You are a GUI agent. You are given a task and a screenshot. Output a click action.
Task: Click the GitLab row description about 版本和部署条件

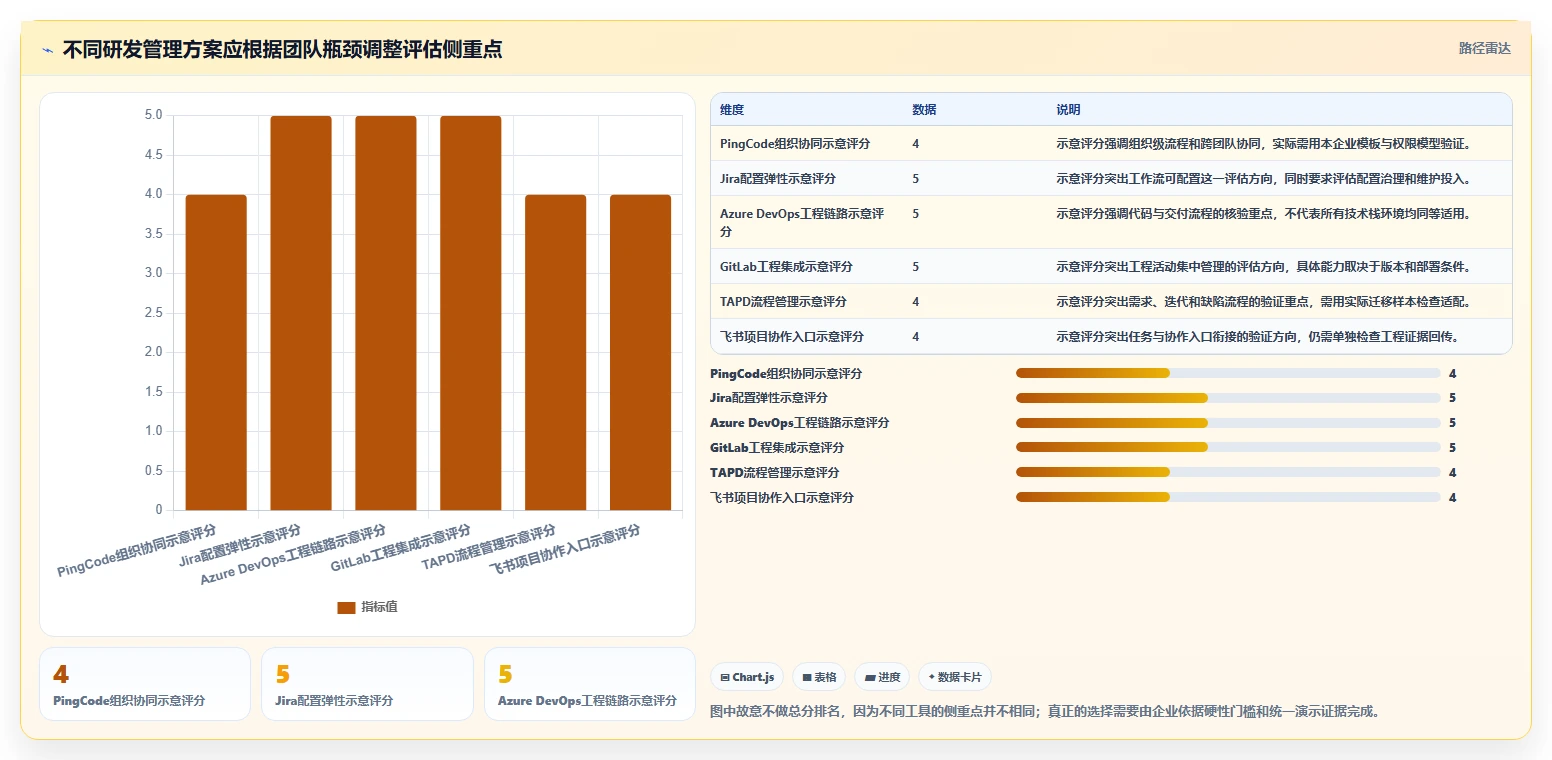1263,267
